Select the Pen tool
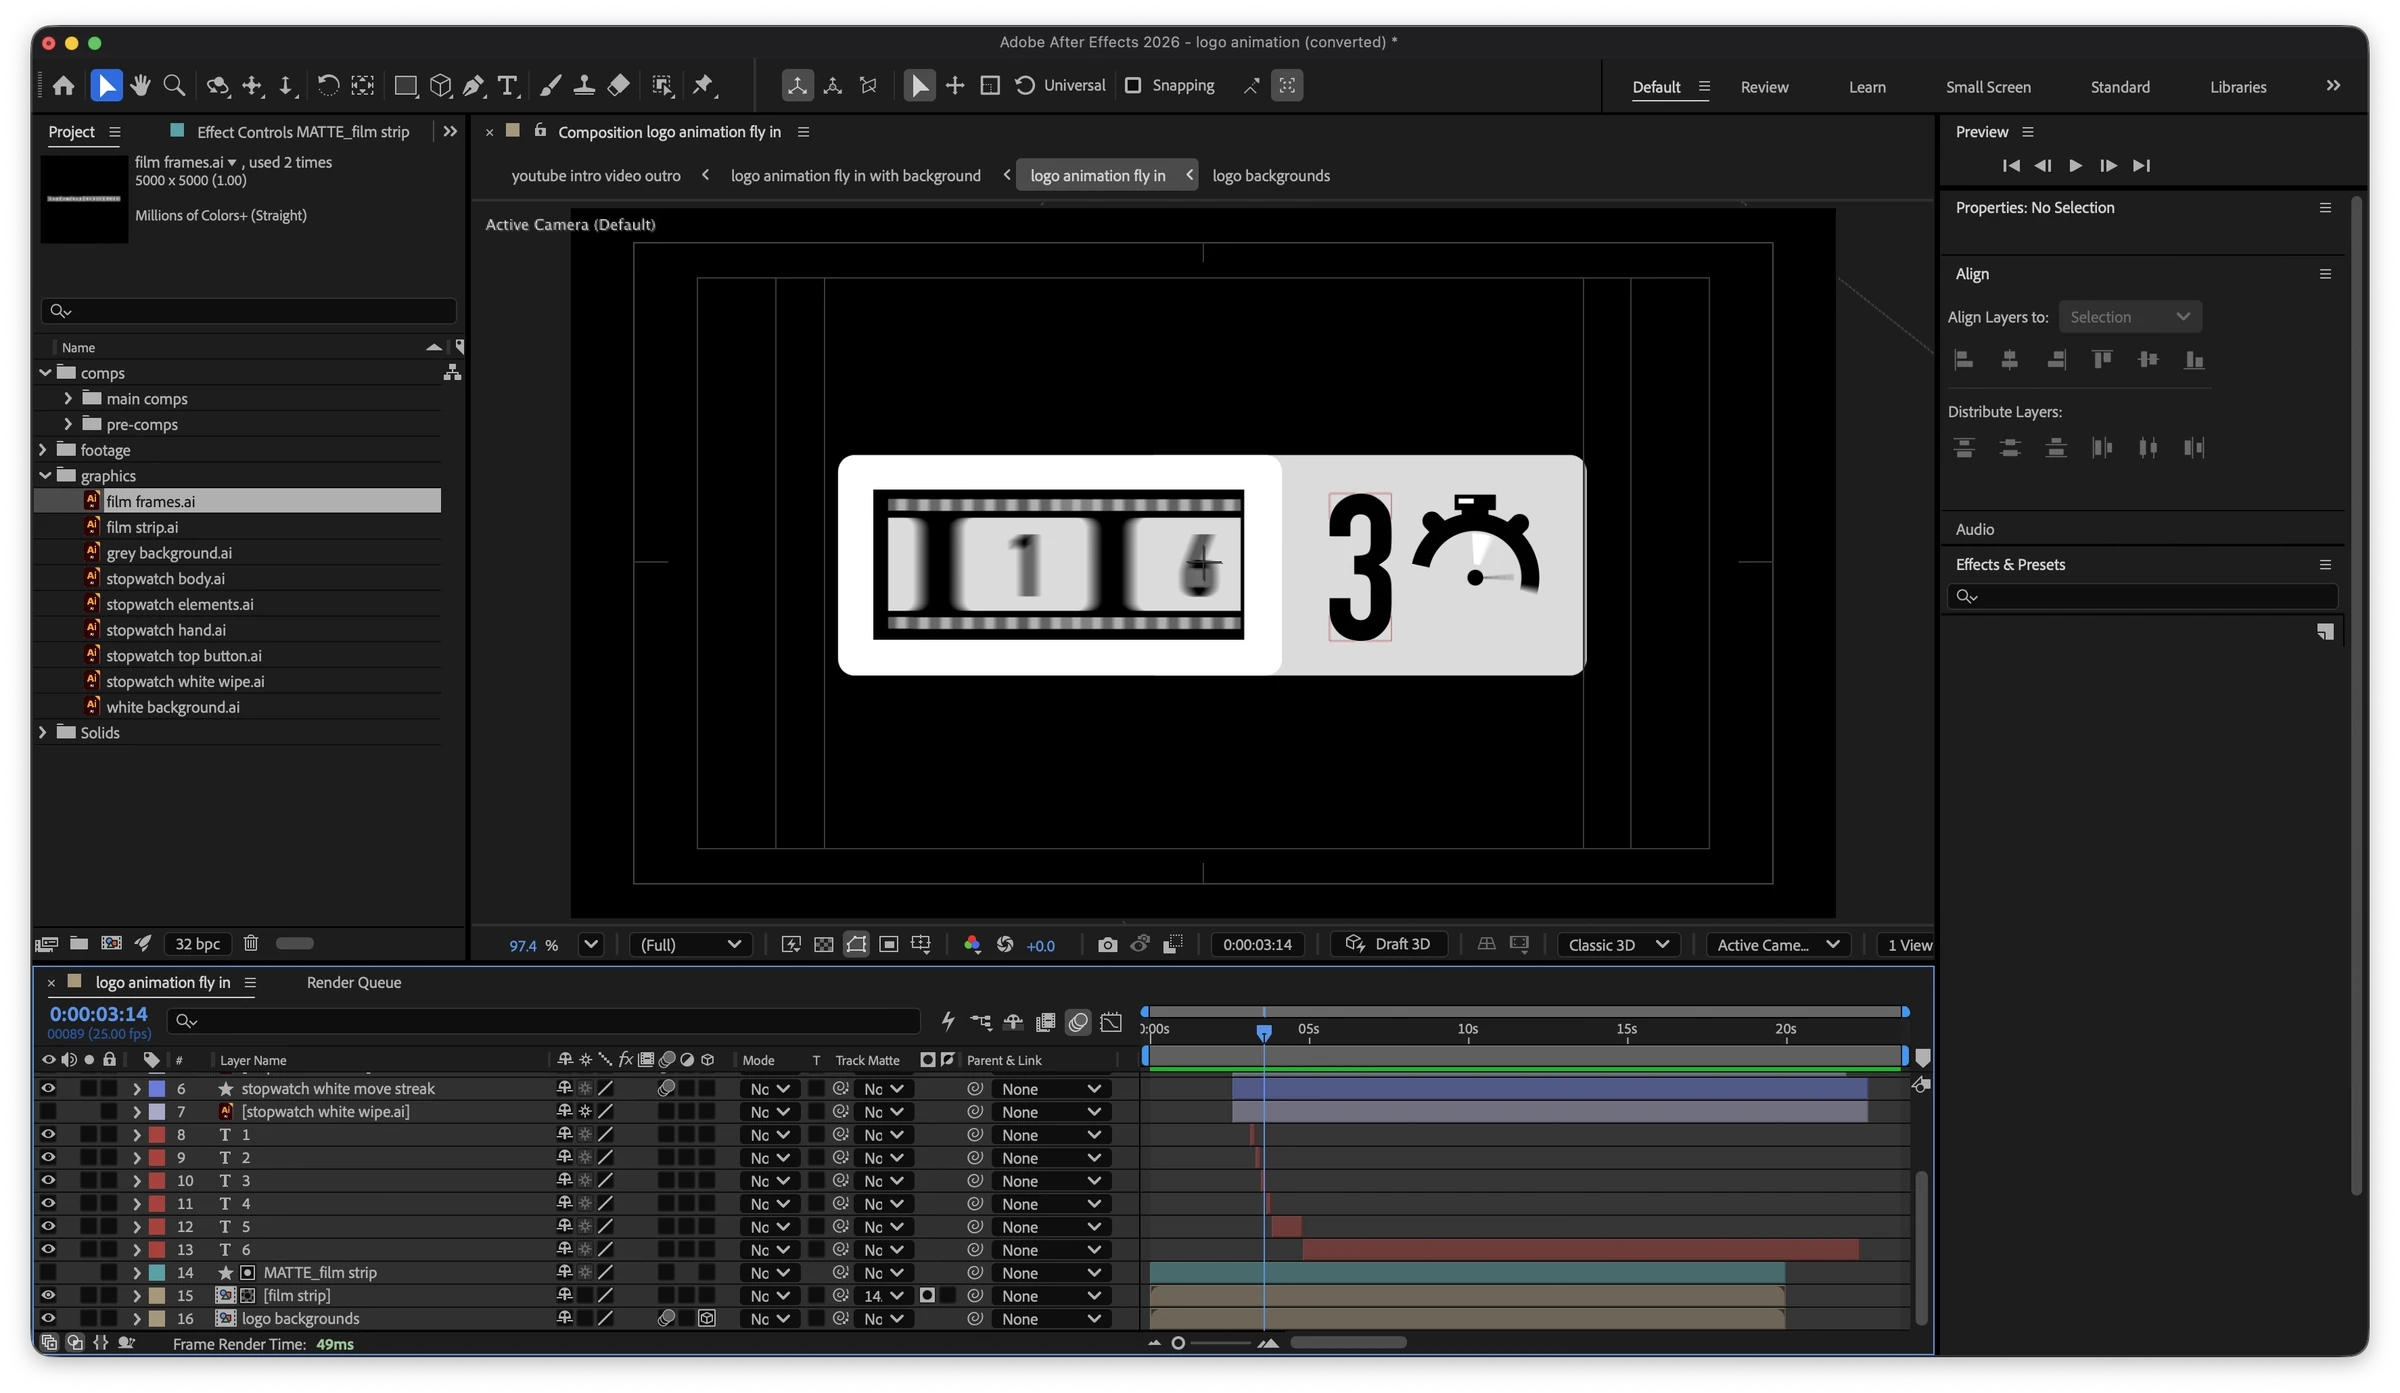2400x1393 pixels. (473, 86)
